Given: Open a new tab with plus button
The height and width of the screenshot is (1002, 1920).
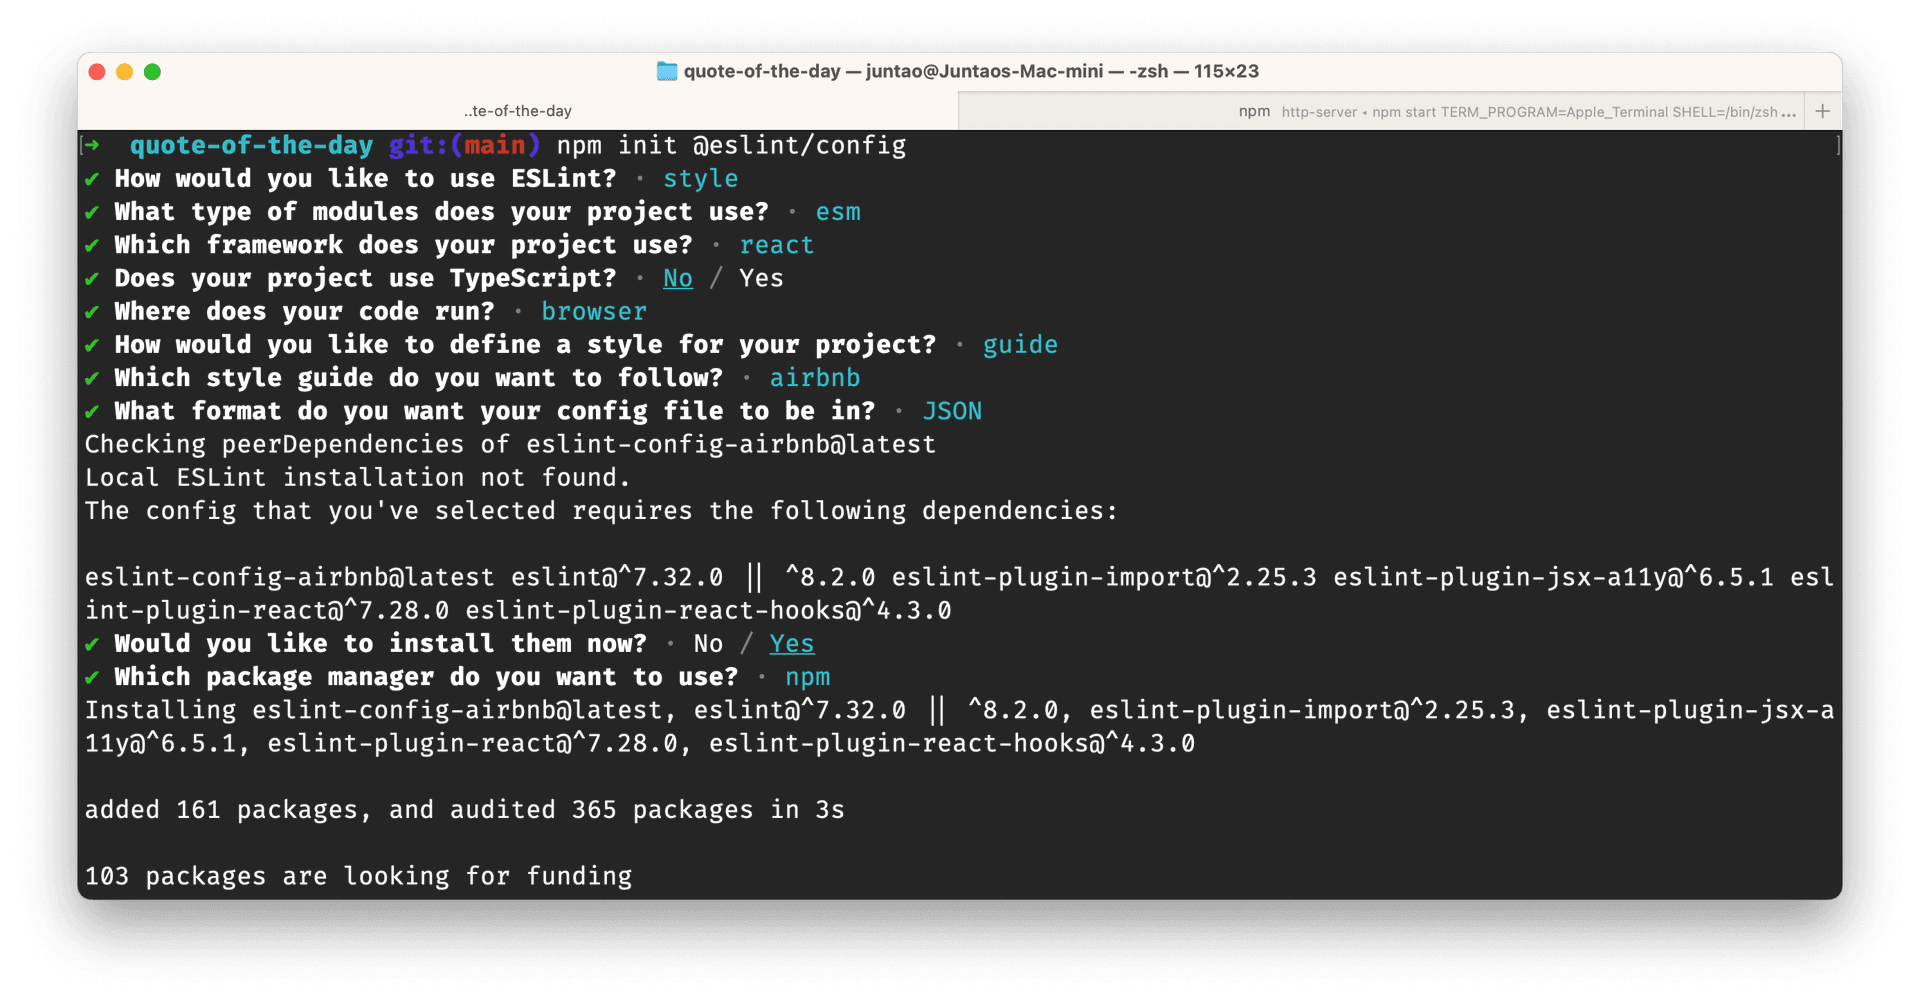Looking at the screenshot, I should click(x=1823, y=111).
